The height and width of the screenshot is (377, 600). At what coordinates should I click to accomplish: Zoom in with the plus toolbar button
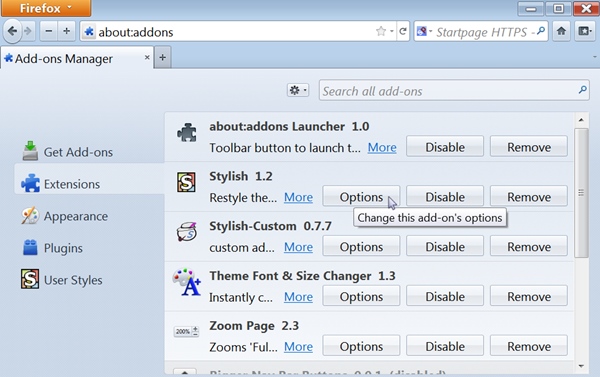[x=67, y=31]
